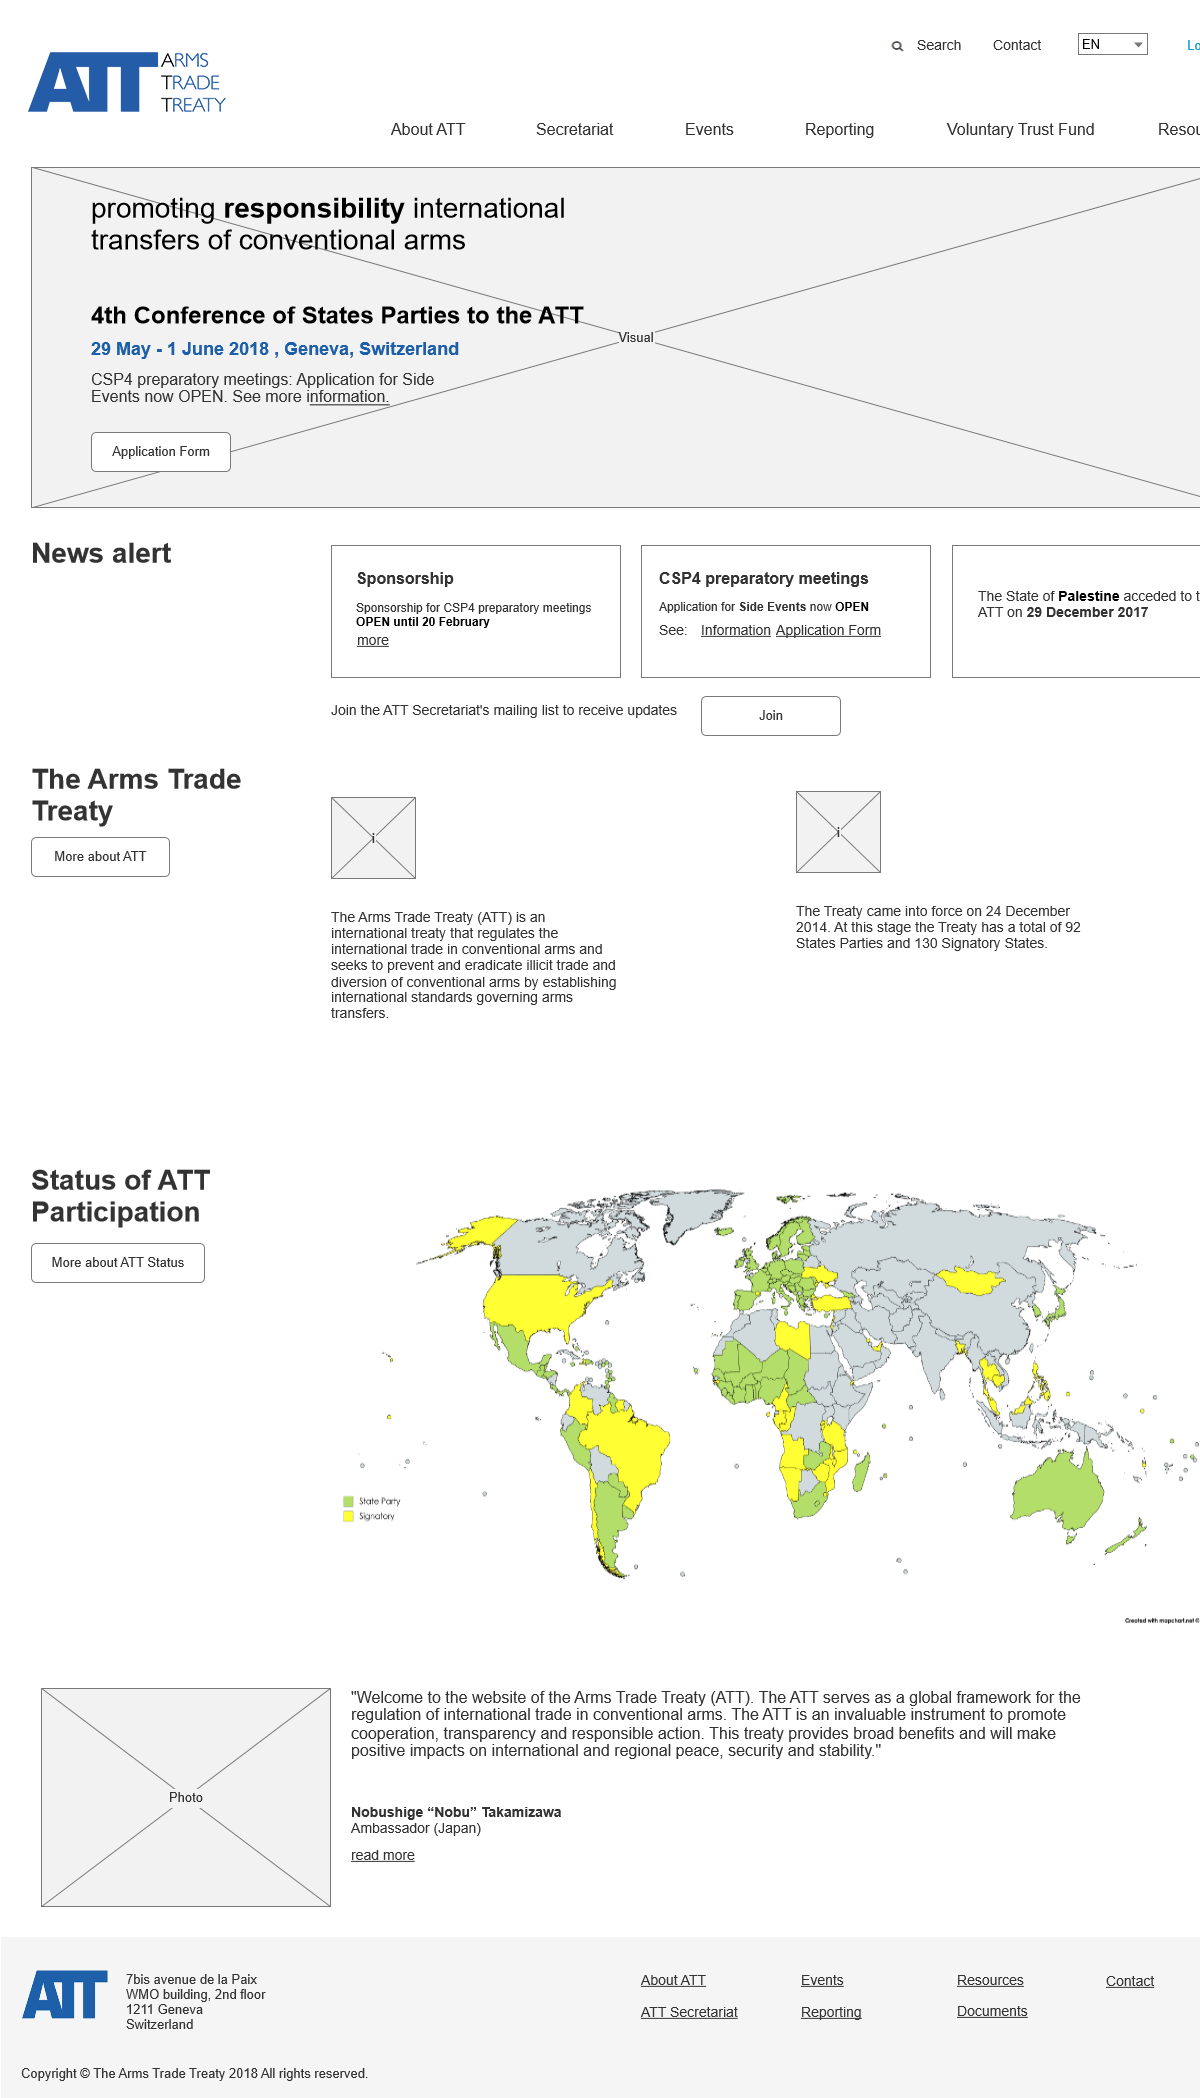Image resolution: width=1200 pixels, height=2098 pixels.
Task: Click '7bis avenue de la Paix' address text
Action: click(x=191, y=1979)
